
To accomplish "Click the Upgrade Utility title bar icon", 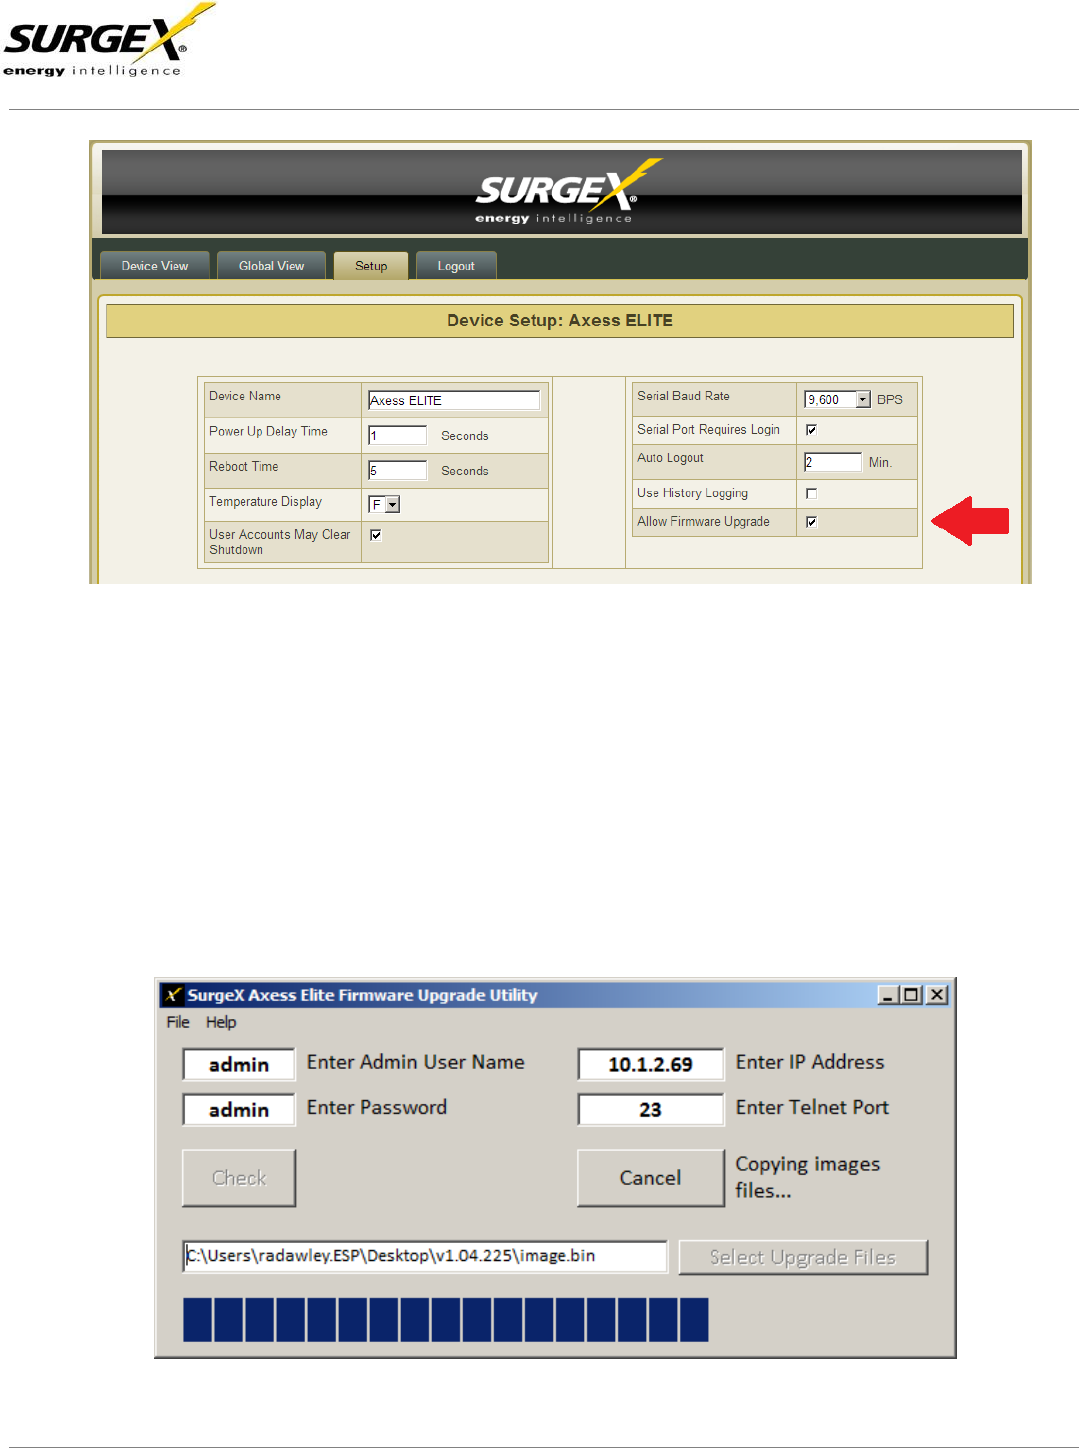I will click(173, 995).
